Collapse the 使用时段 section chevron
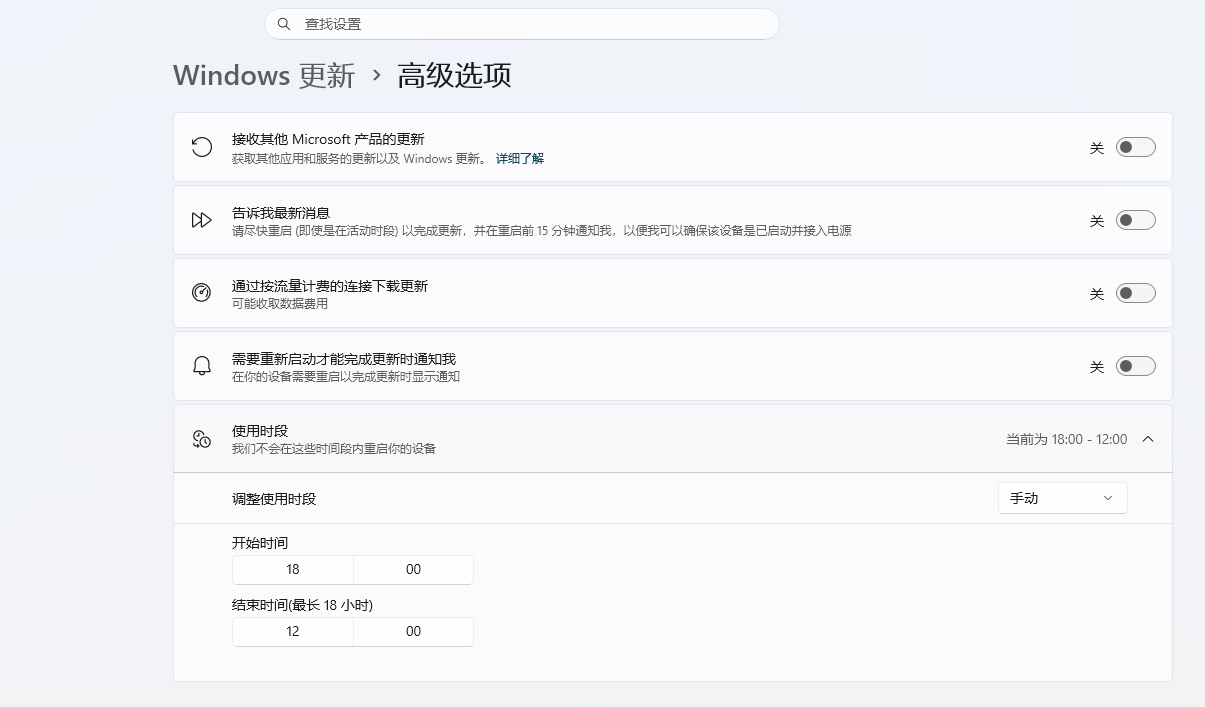Screen dimensions: 1205x707 pyautogui.click(x=1148, y=439)
